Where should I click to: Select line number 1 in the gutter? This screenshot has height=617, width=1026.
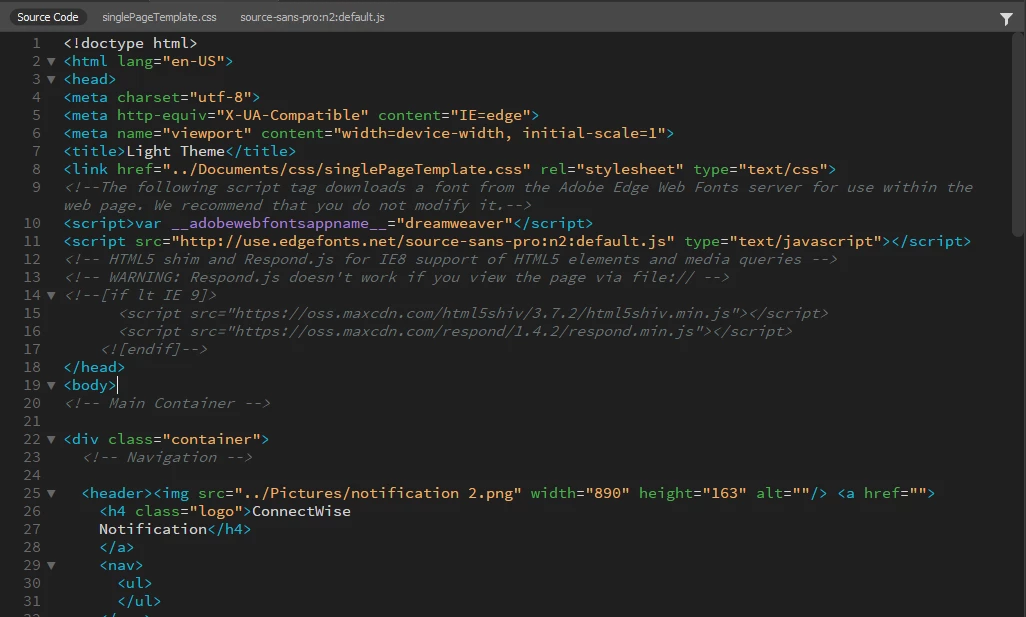(x=37, y=43)
